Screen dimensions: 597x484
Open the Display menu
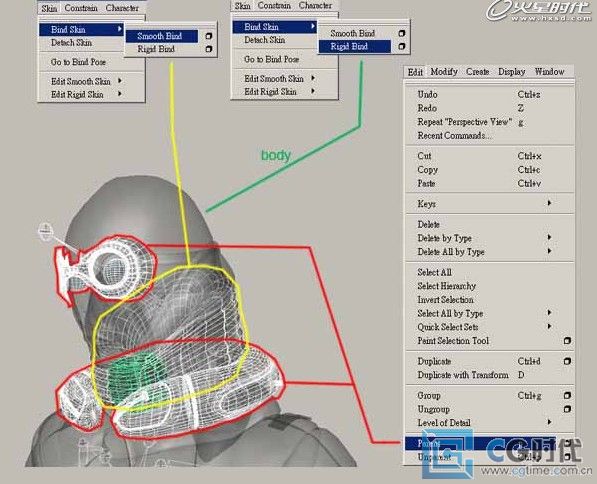point(512,72)
